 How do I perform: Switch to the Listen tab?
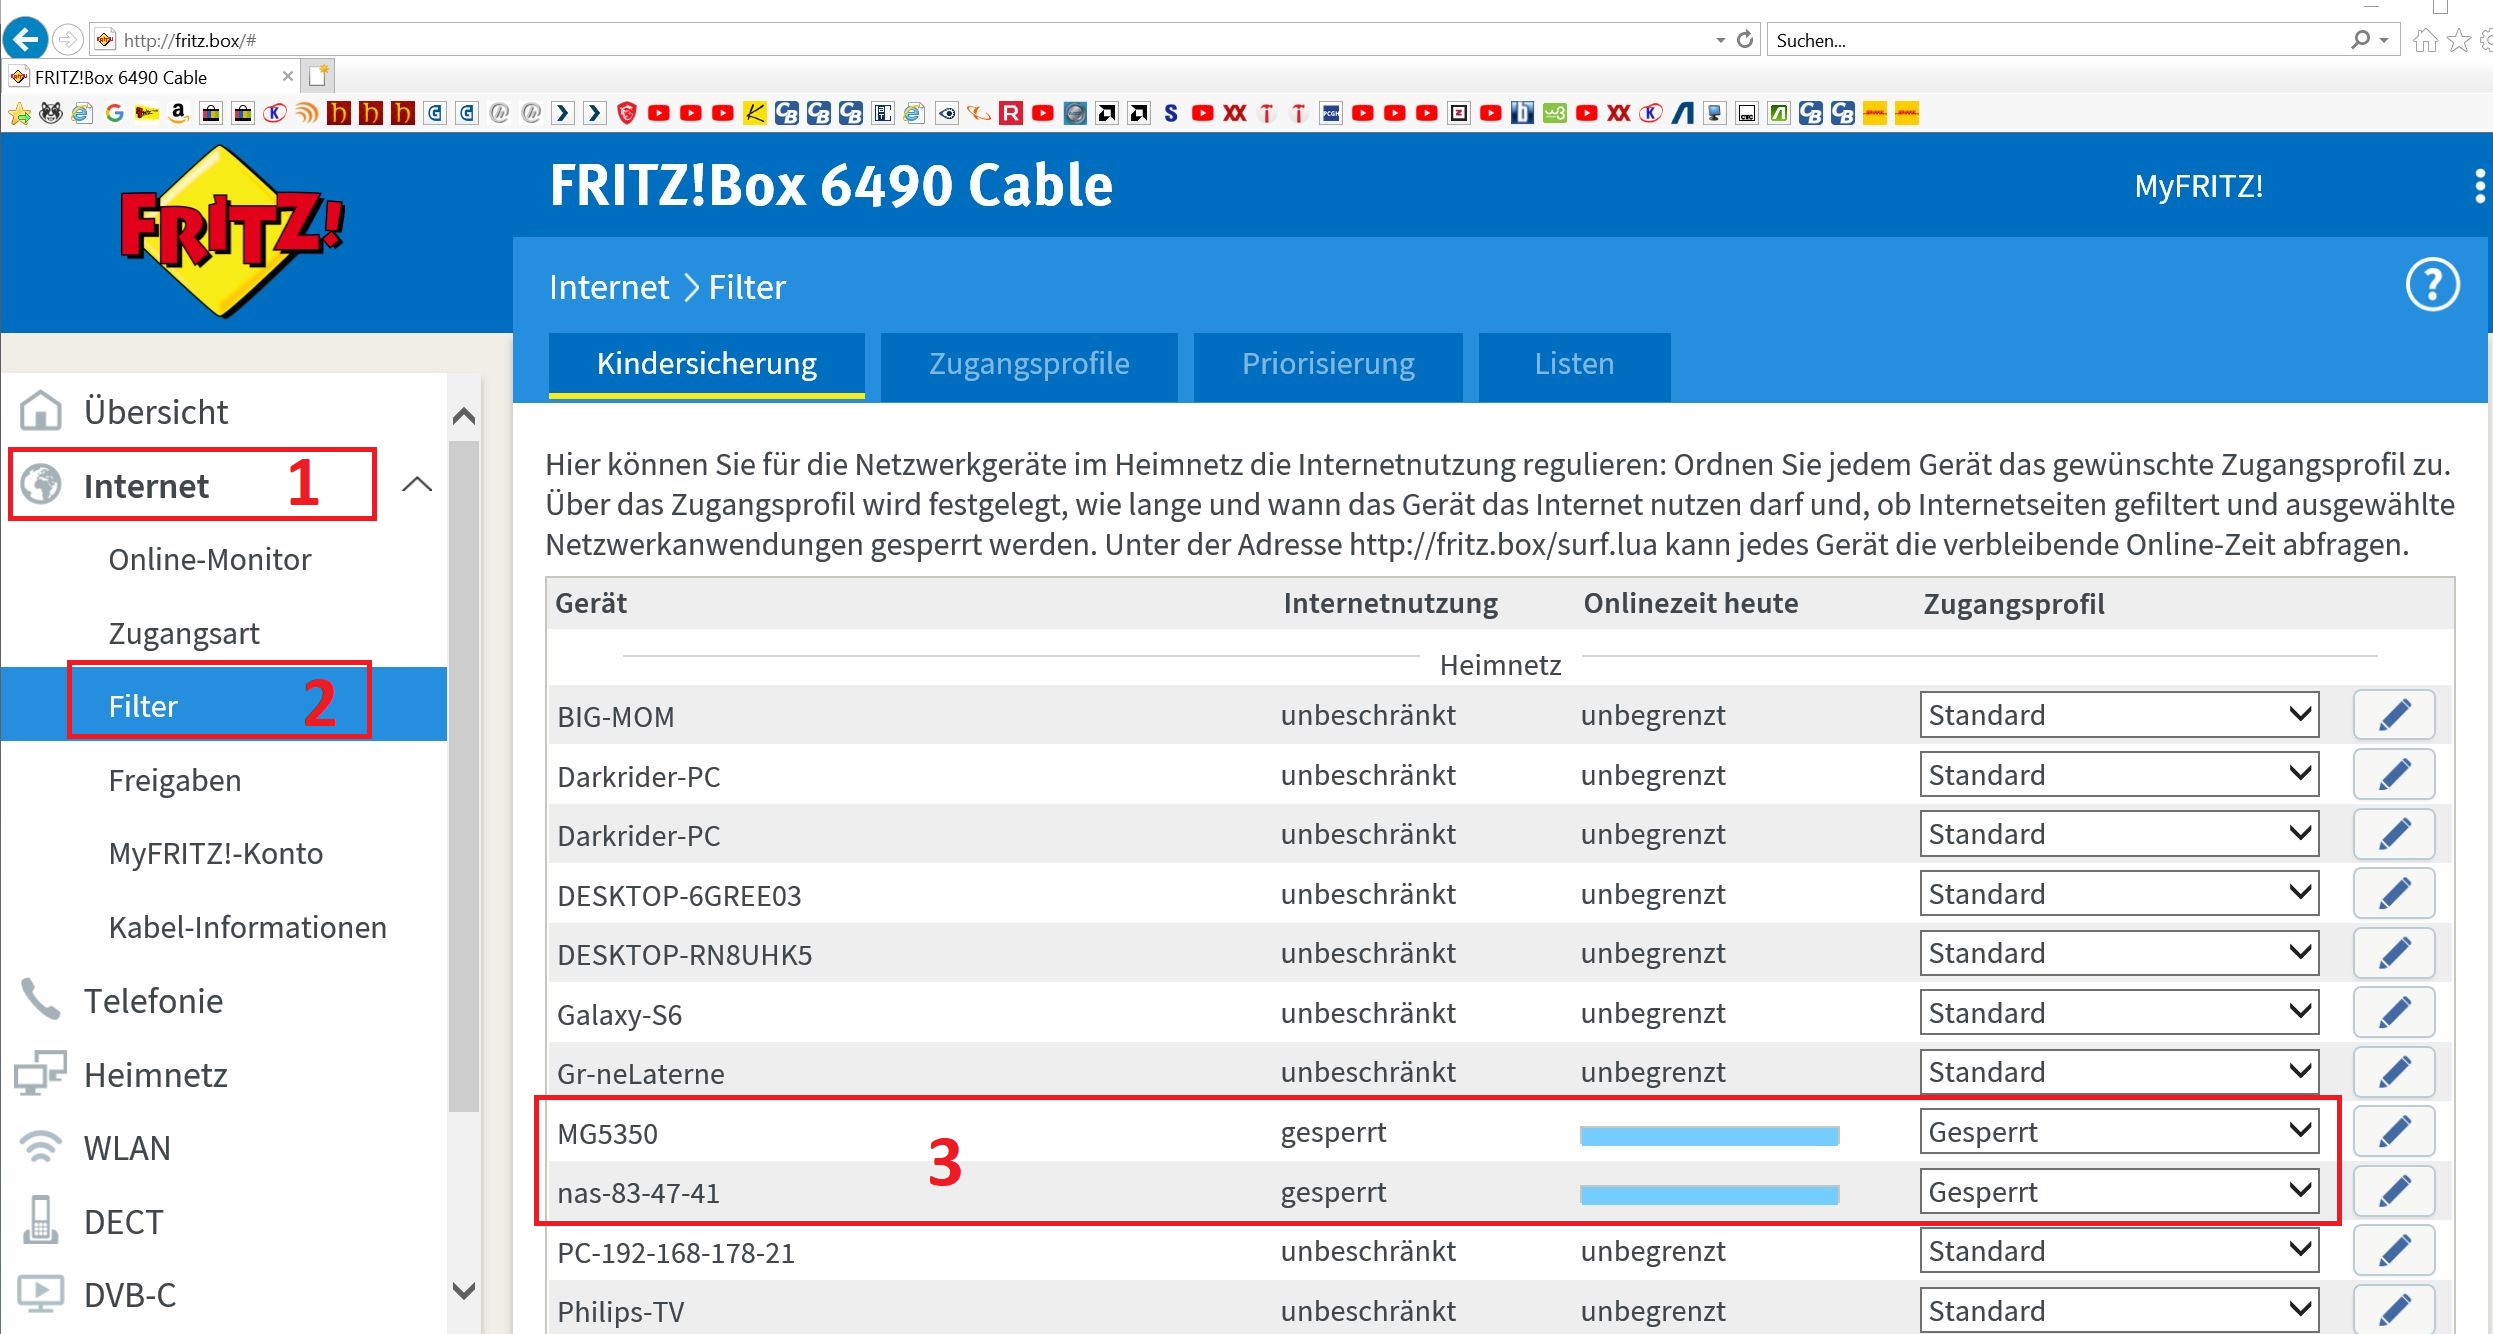[x=1573, y=364]
